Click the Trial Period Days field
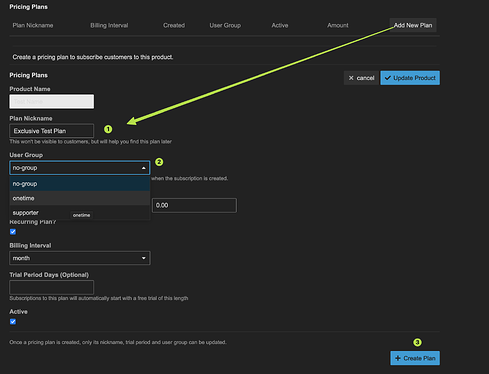This screenshot has width=489, height=374. [x=52, y=287]
